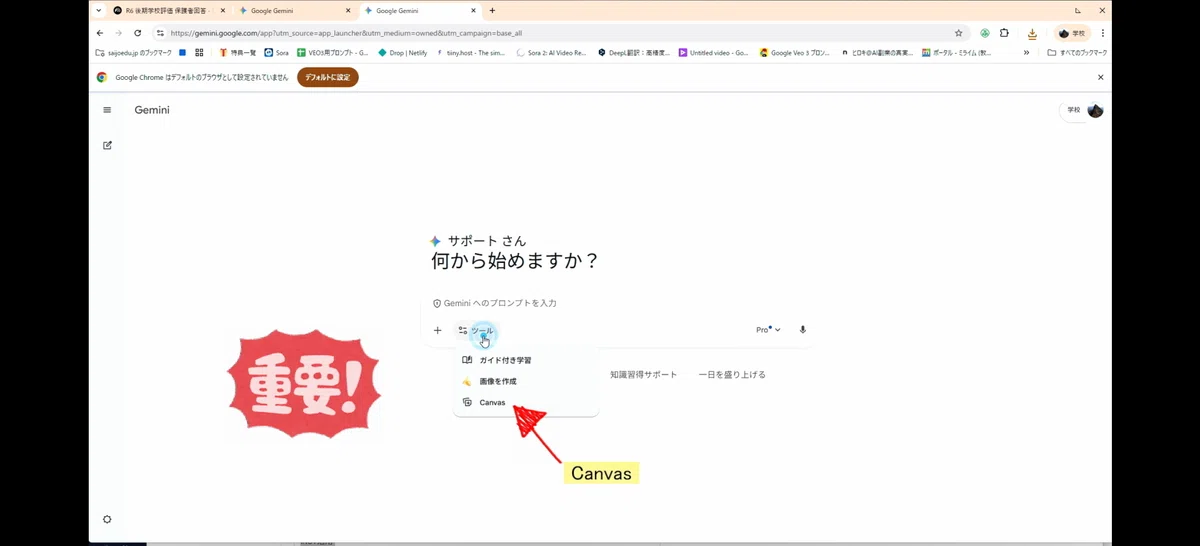Open the Downloads icon in toolbar
Screen dimensions: 1200x546
pos(1031,33)
